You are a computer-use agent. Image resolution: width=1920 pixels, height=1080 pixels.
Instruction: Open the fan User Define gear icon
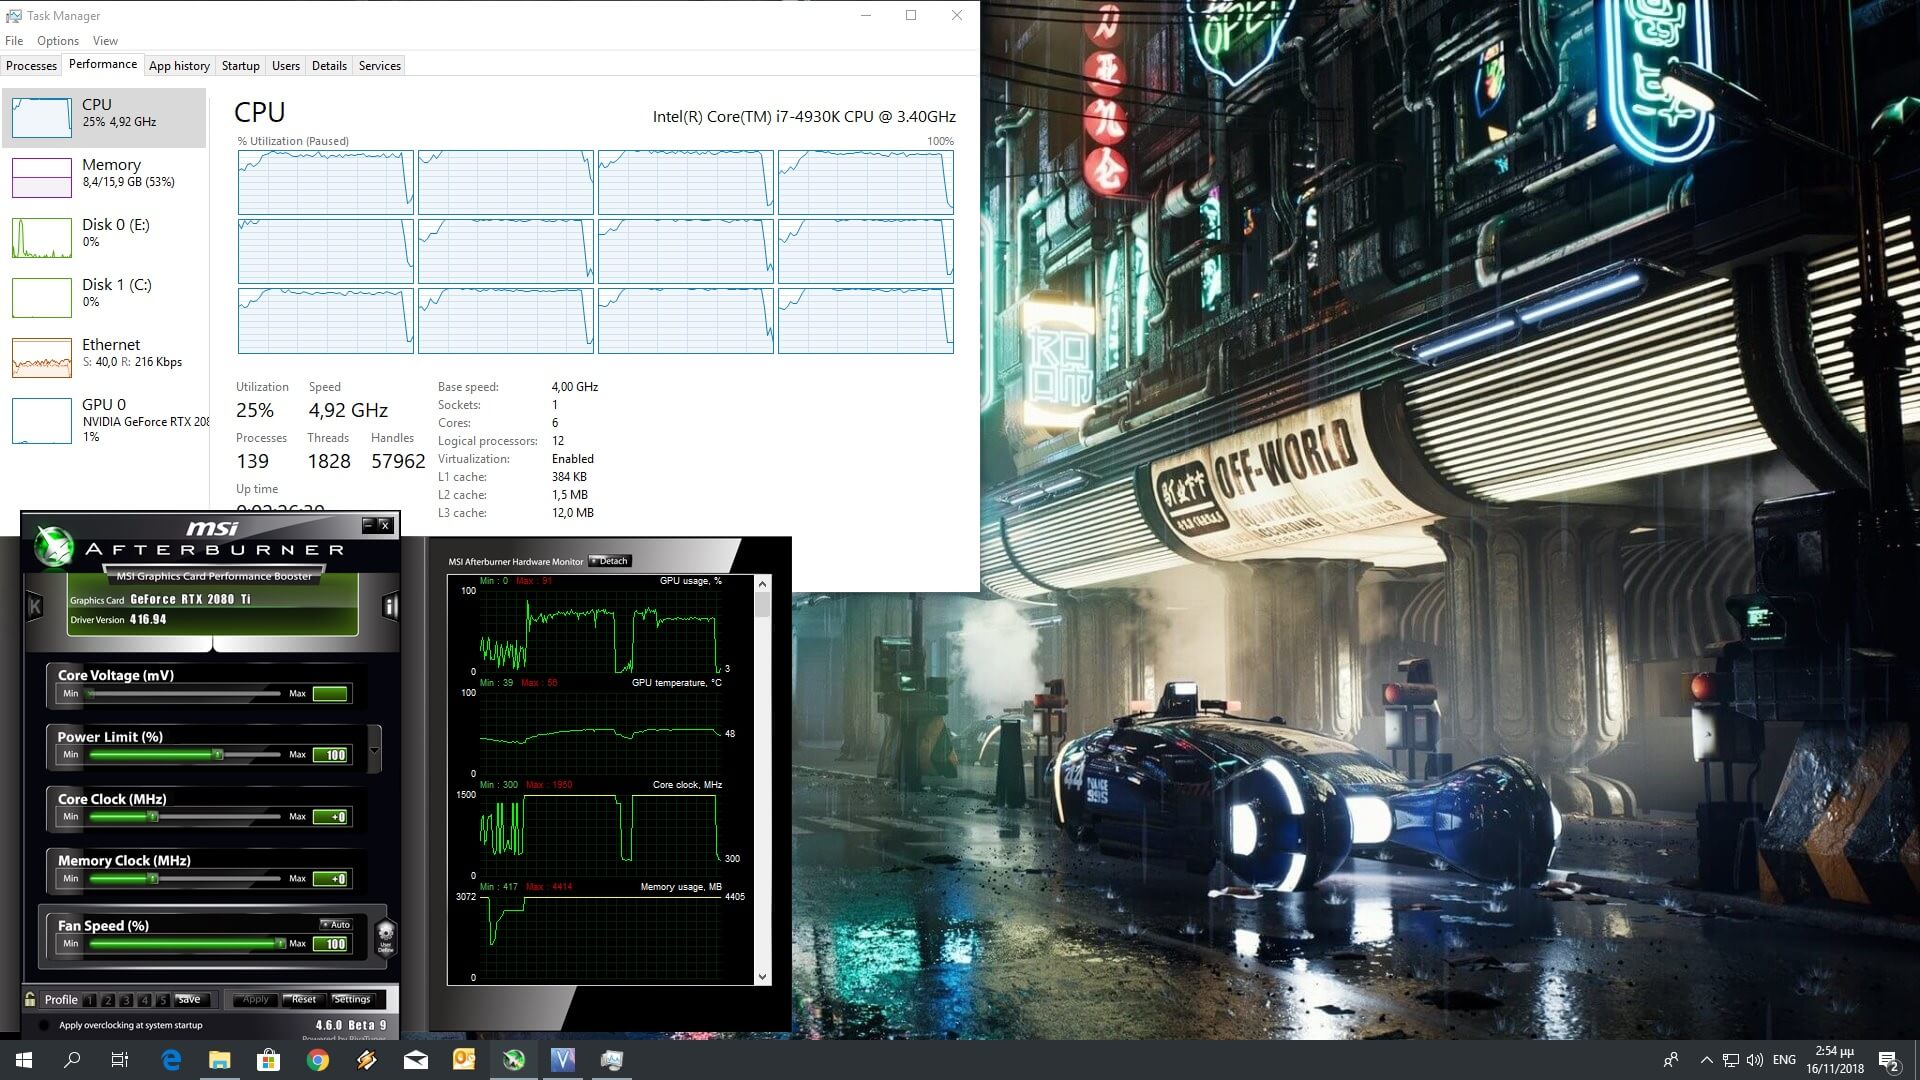click(x=385, y=937)
